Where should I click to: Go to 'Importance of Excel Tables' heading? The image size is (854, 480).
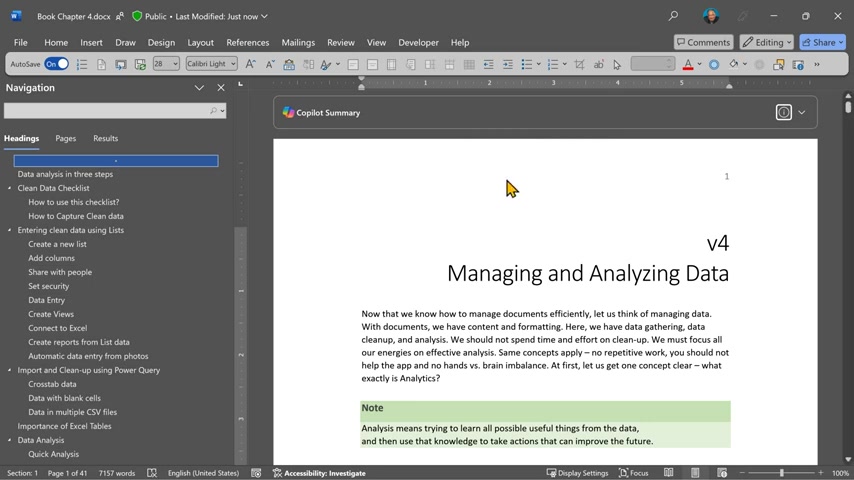tap(64, 426)
